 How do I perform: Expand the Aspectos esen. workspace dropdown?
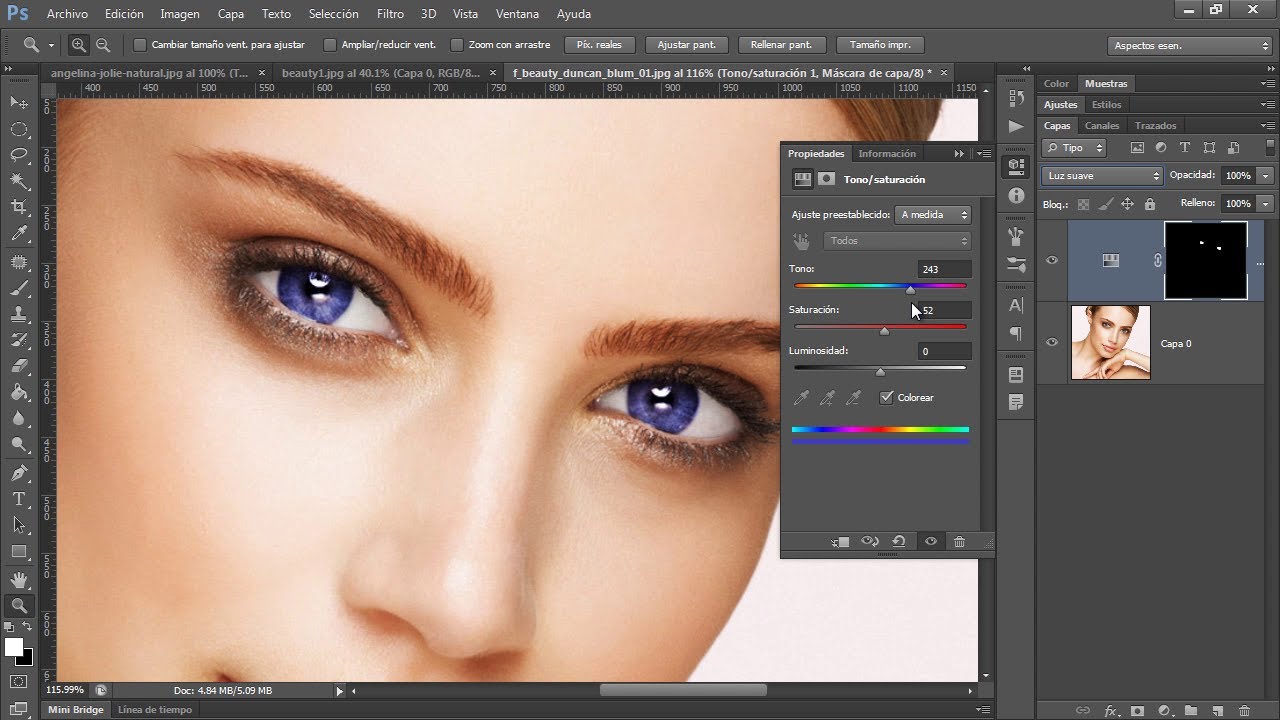1190,46
